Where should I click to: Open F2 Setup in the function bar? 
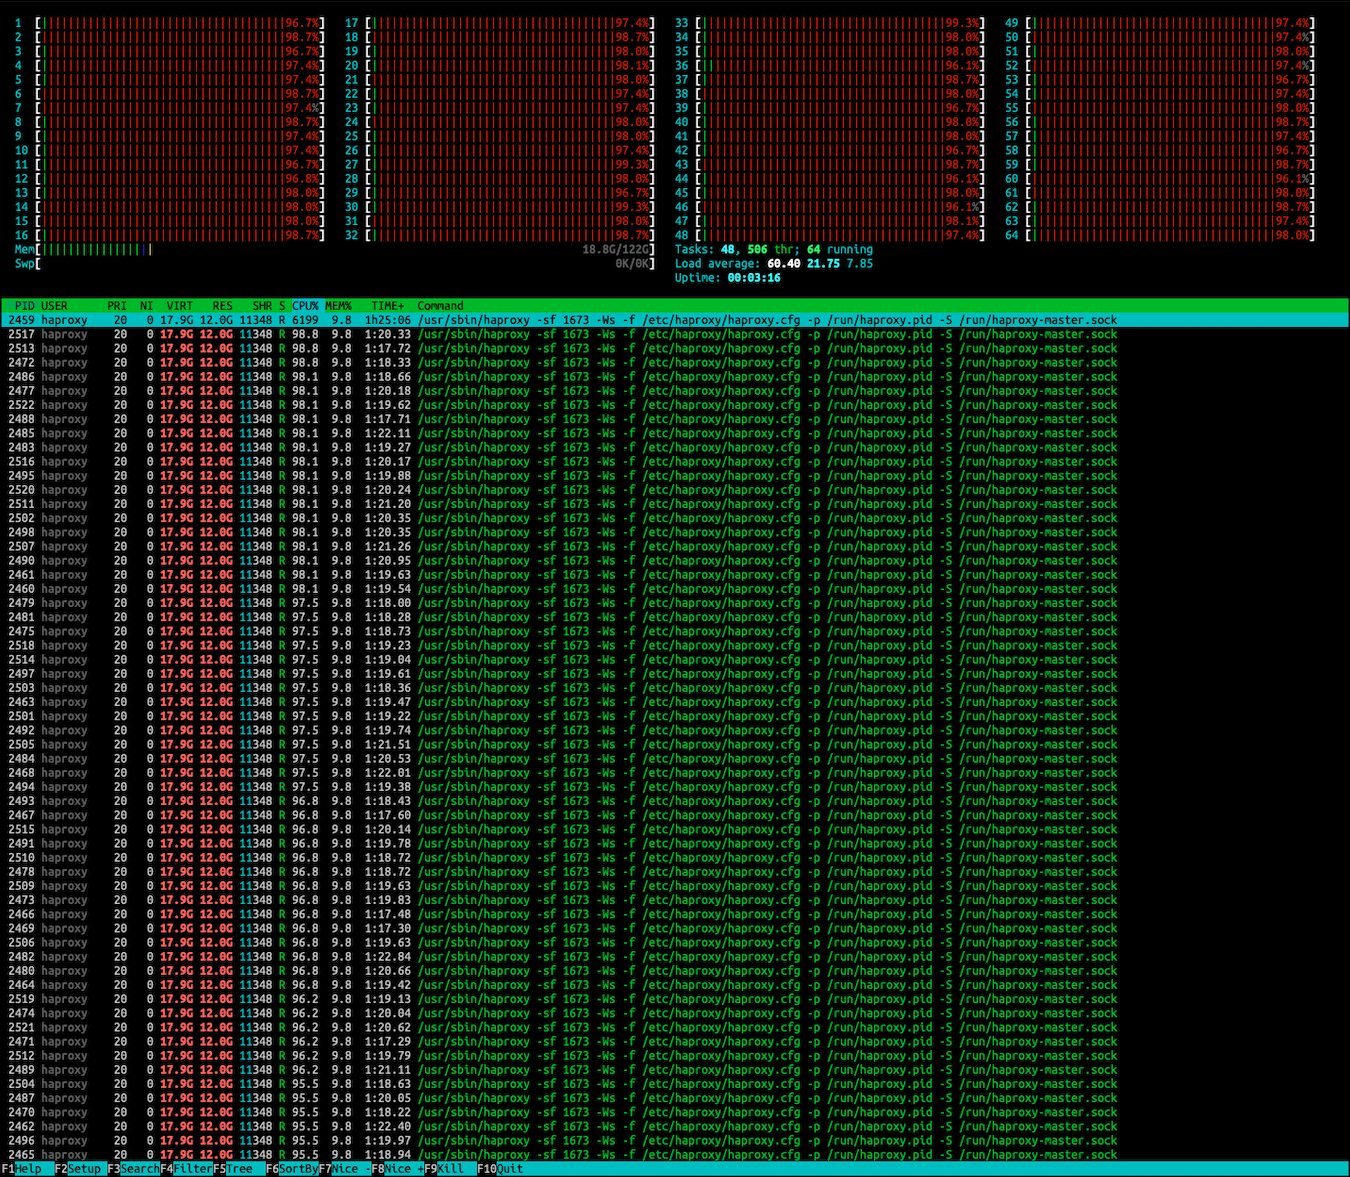(x=79, y=1169)
